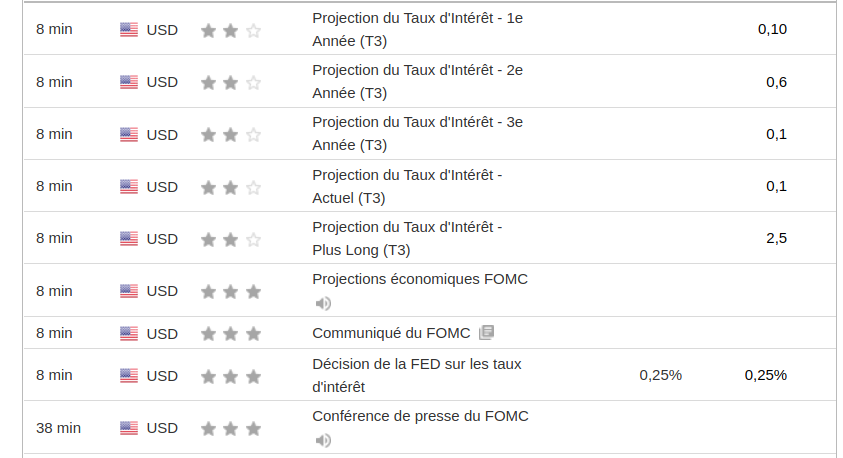Screen dimensions: 843x458
Task: Click US flag in Décision de la FED row
Action: (x=129, y=376)
